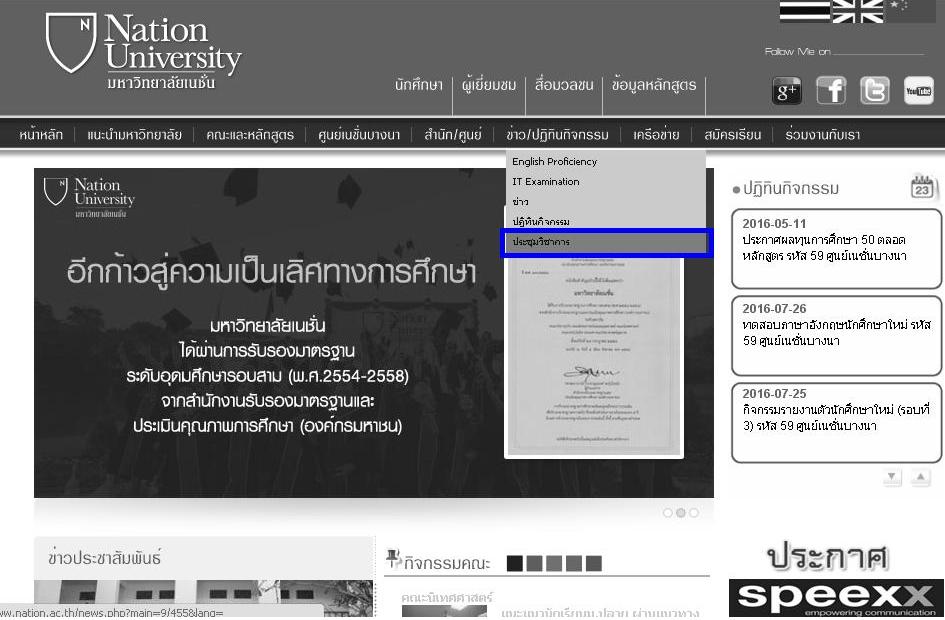Click the calendar icon beside ปฏิทินกิจกรรม
This screenshot has width=945, height=620.
point(924,187)
